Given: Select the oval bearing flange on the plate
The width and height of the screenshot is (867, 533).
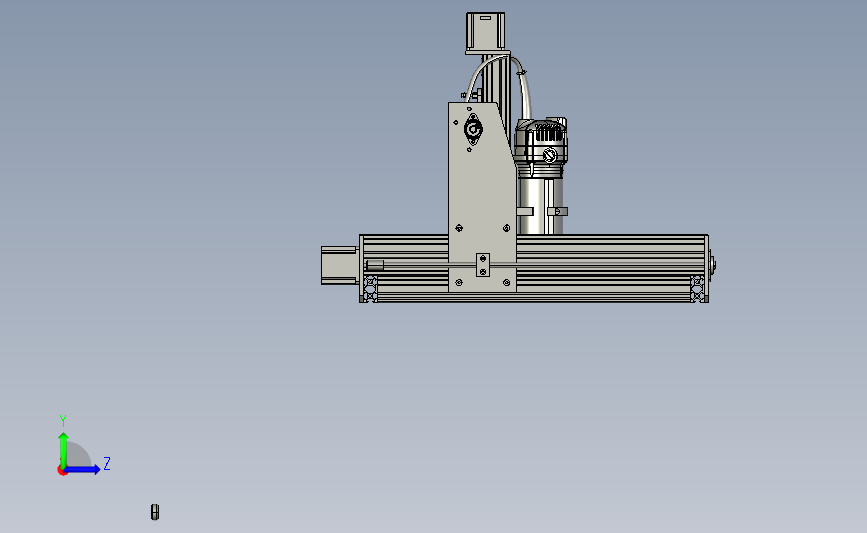Looking at the screenshot, I should tap(473, 130).
